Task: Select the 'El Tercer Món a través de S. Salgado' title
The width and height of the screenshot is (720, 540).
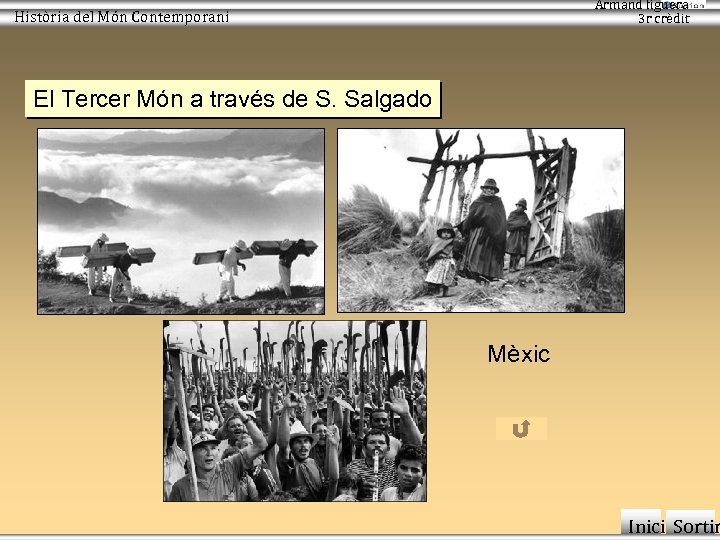Action: [x=233, y=99]
